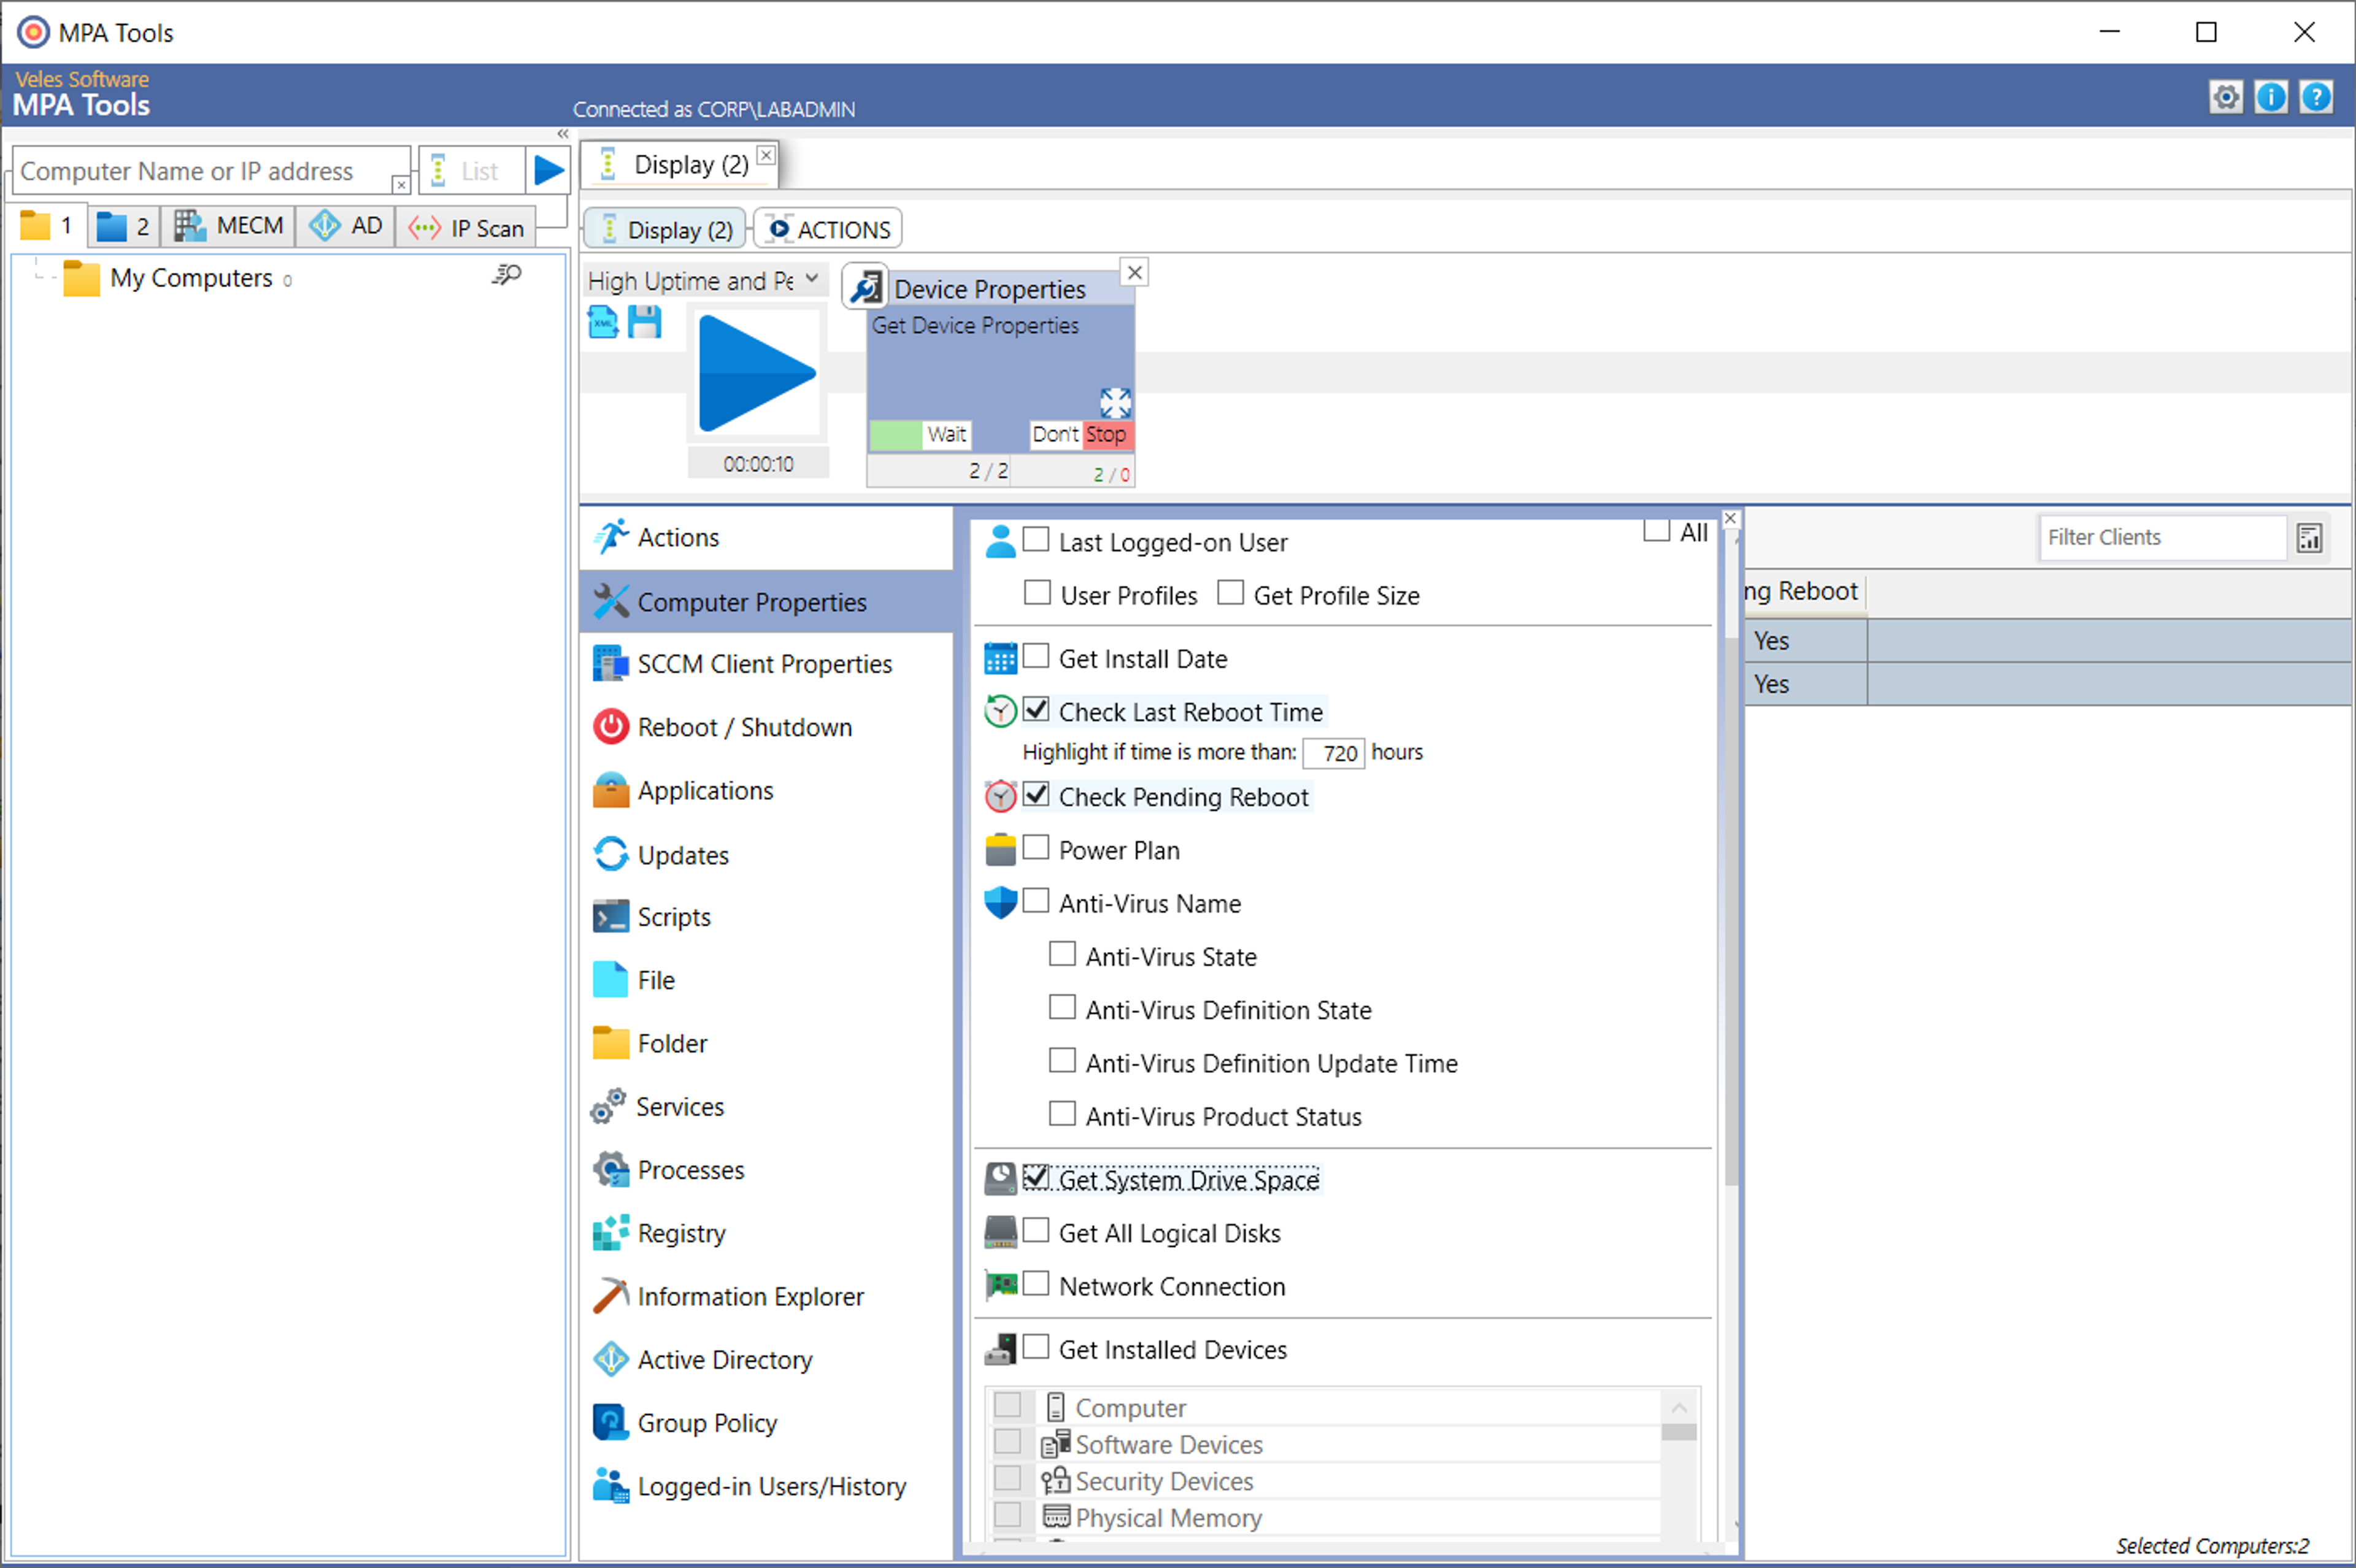2356x1568 pixels.
Task: Enable Anti-Virus Name checkbox
Action: 1036,901
